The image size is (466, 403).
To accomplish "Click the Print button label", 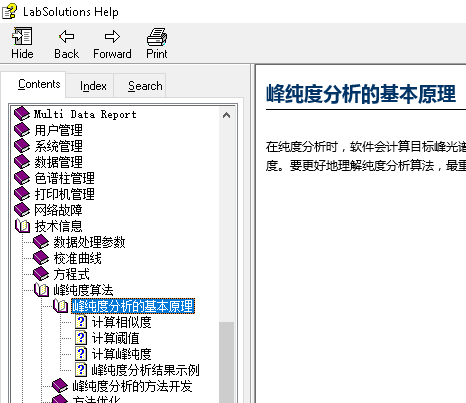I will tap(157, 54).
